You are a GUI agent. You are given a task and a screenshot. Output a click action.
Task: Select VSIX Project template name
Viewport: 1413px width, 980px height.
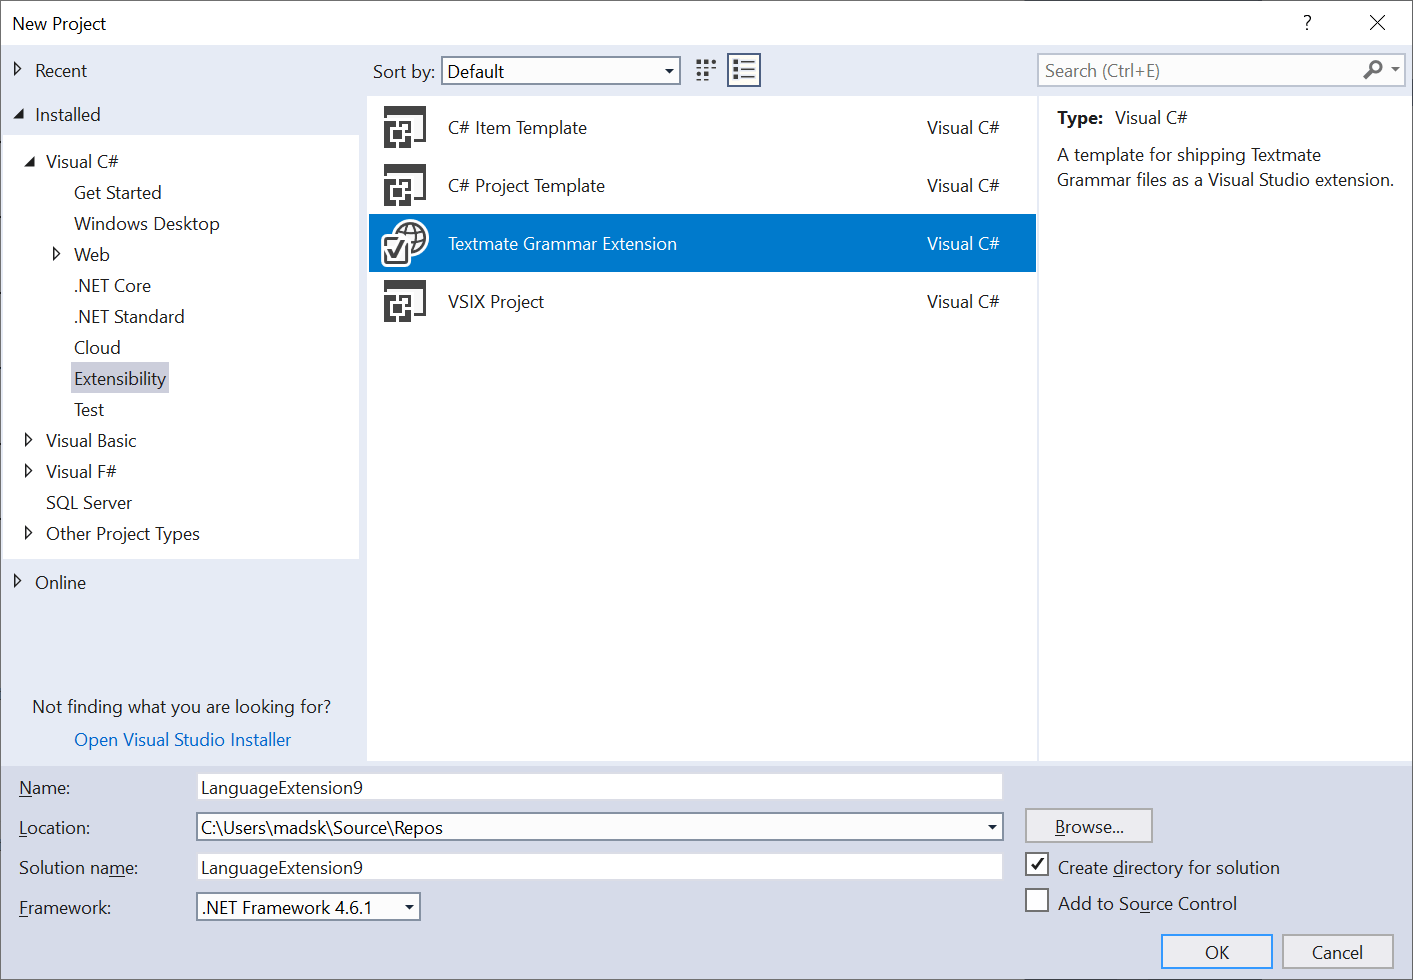[x=496, y=301]
